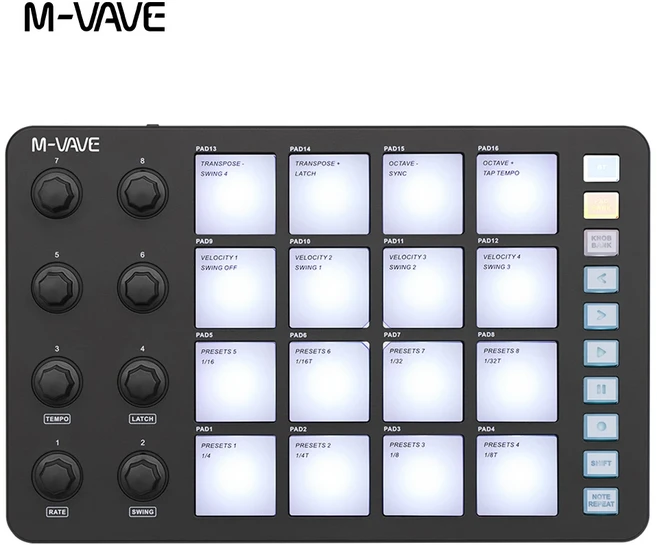
Task: Tap PAD16 labeled OCTAVE + TAP TEMPO
Action: coord(517,194)
